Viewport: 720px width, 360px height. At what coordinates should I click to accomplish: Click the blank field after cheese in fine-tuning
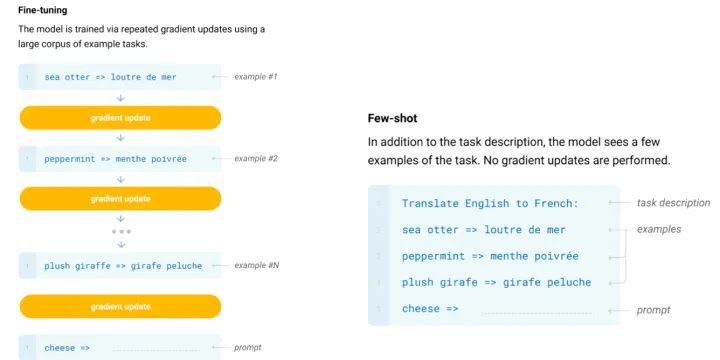click(156, 350)
